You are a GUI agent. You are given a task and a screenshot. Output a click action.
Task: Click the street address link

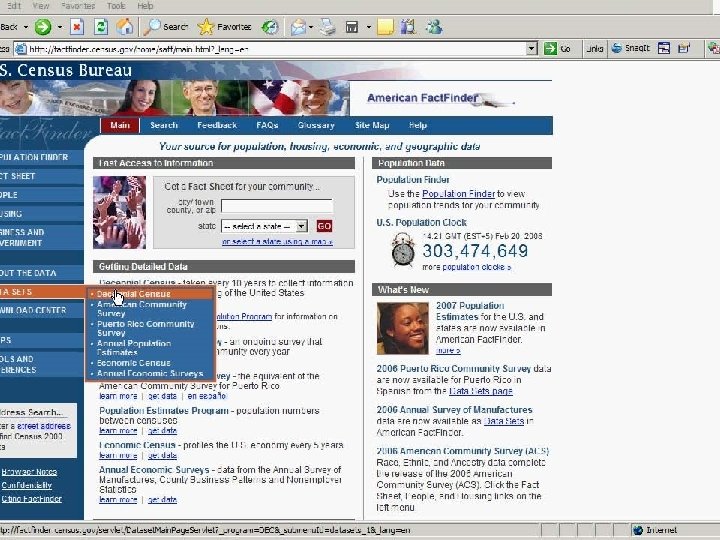click(44, 426)
